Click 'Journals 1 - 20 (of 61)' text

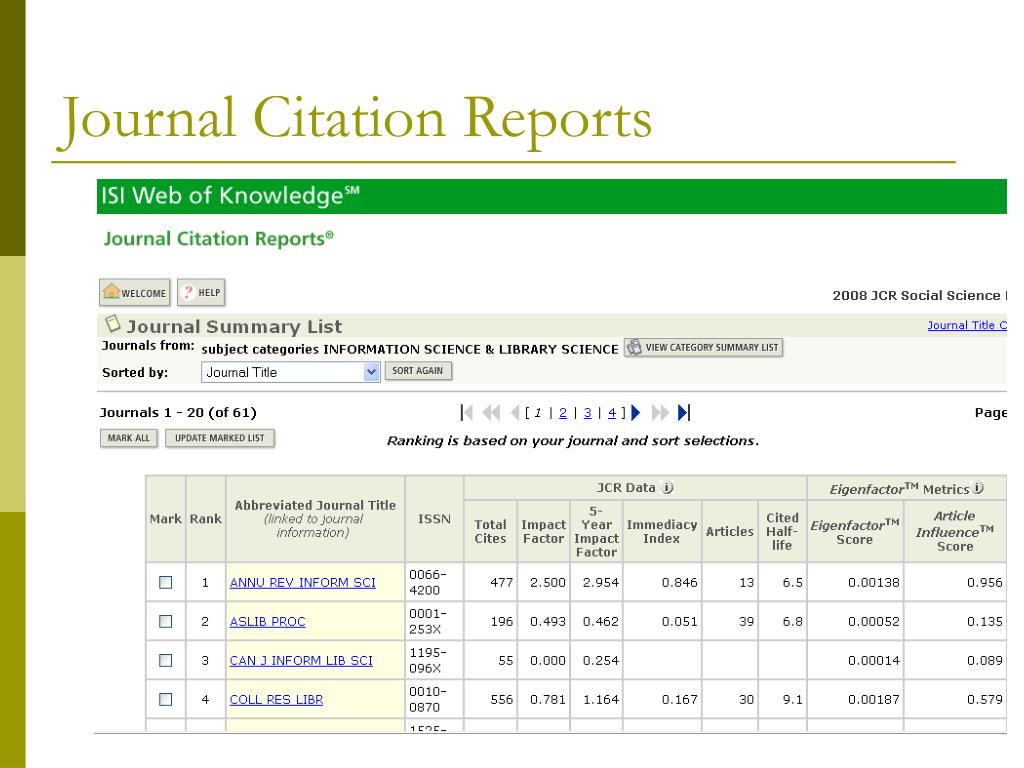178,413
